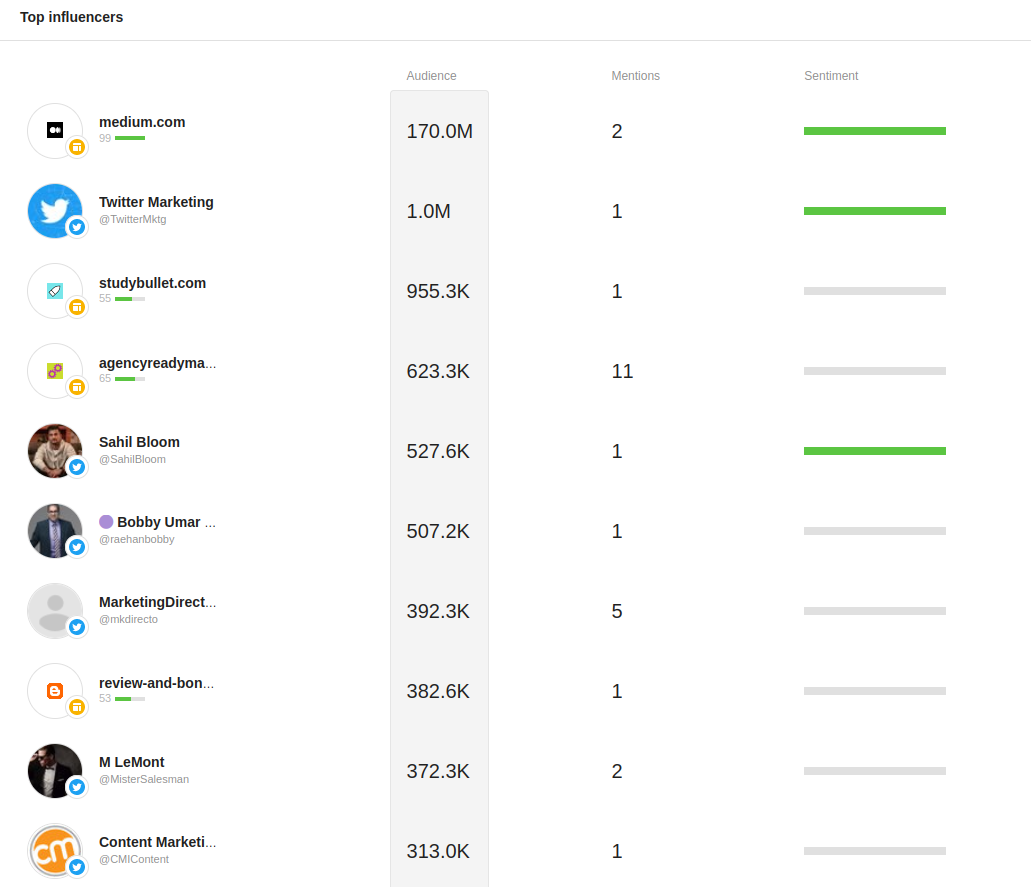1031x887 pixels.
Task: Click handle @CMIContent
Action: (134, 859)
